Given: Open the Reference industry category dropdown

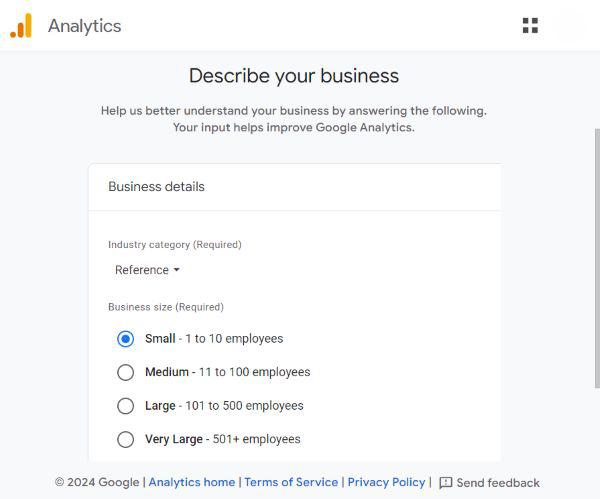Looking at the screenshot, I should point(147,270).
